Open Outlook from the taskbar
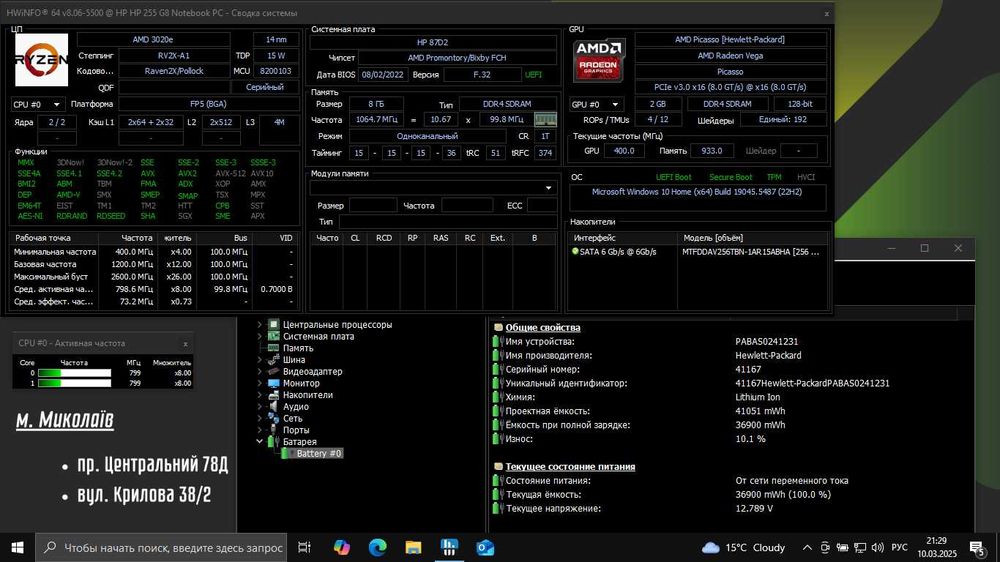Viewport: 1000px width, 562px height. coord(485,547)
